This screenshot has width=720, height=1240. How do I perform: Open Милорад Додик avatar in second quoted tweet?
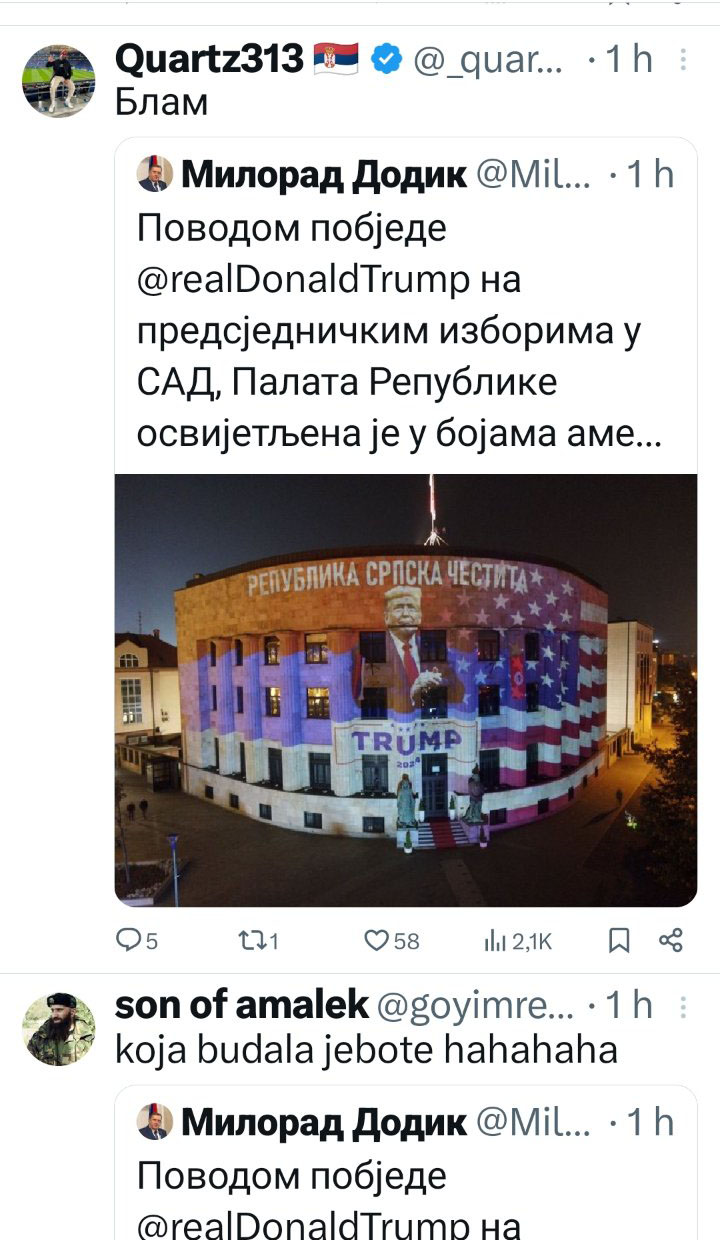pos(154,1122)
